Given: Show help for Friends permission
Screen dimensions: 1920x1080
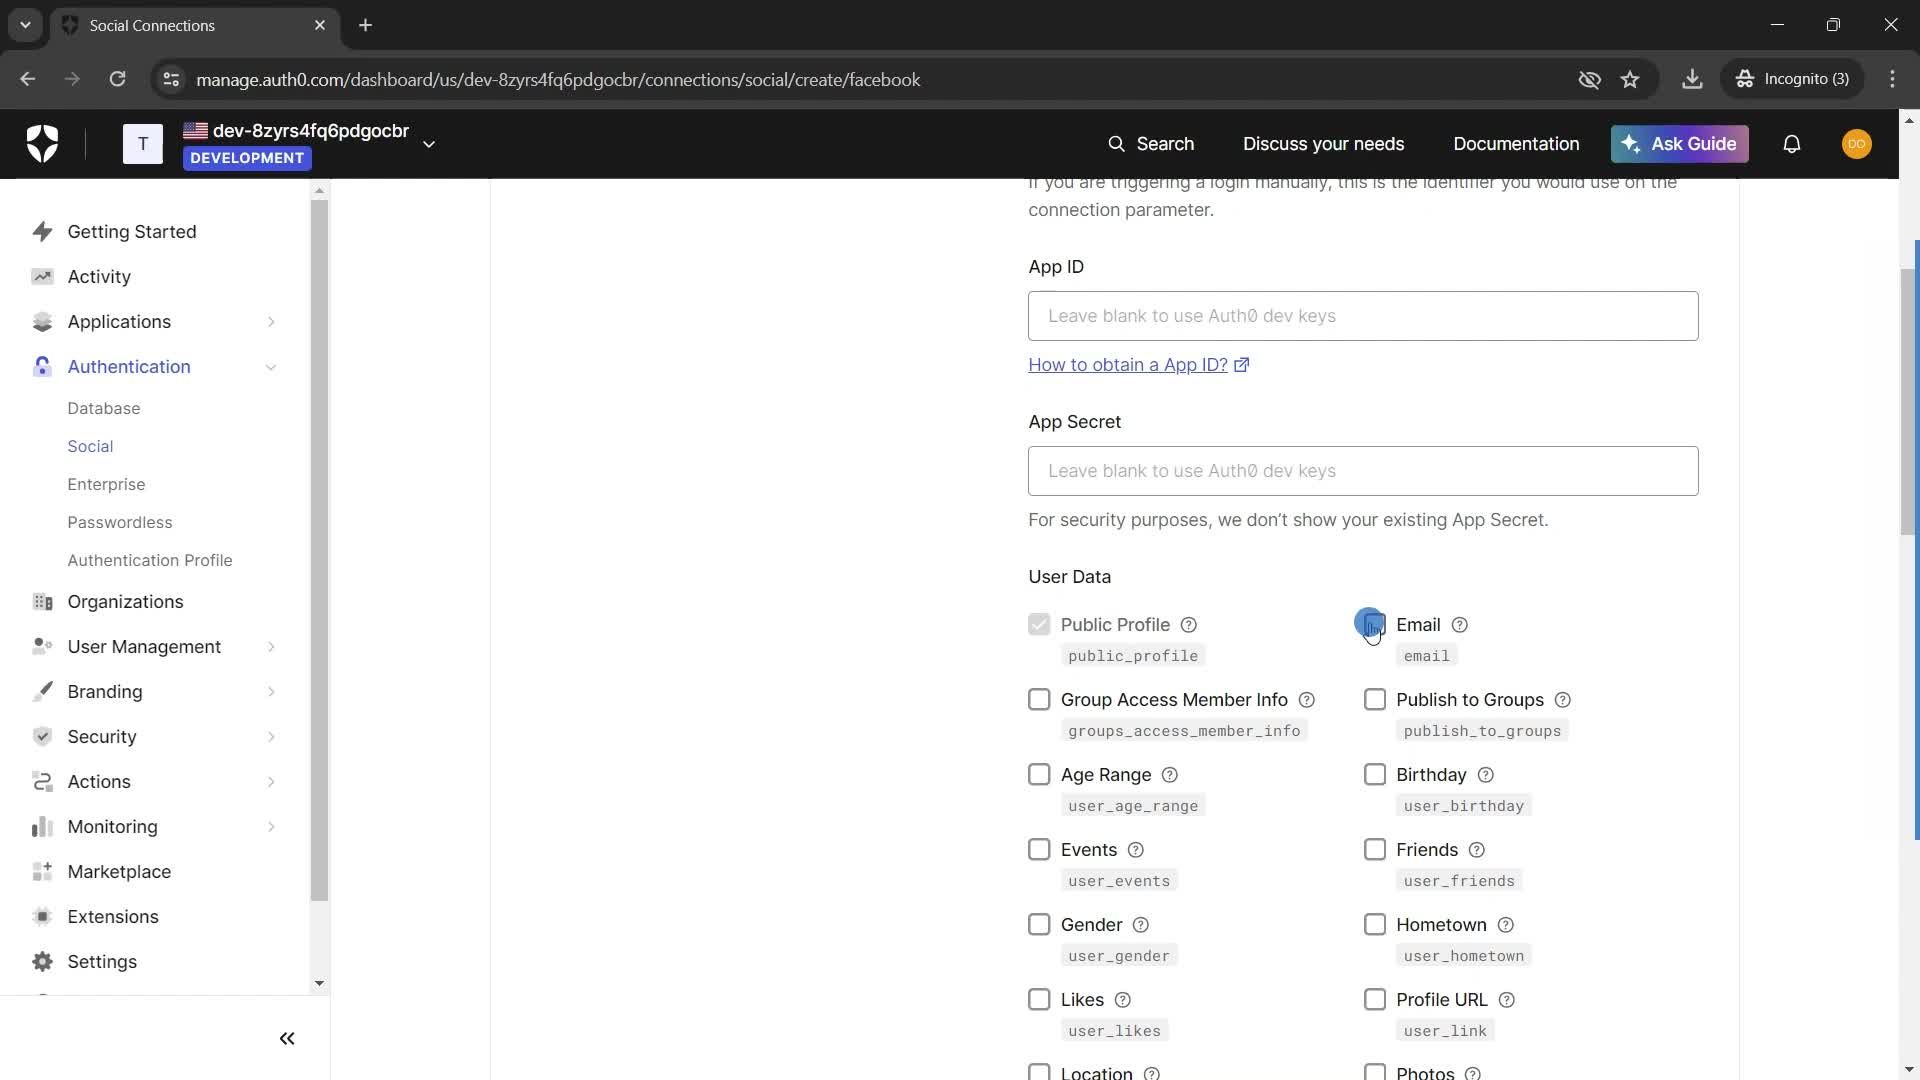Looking at the screenshot, I should [1477, 850].
